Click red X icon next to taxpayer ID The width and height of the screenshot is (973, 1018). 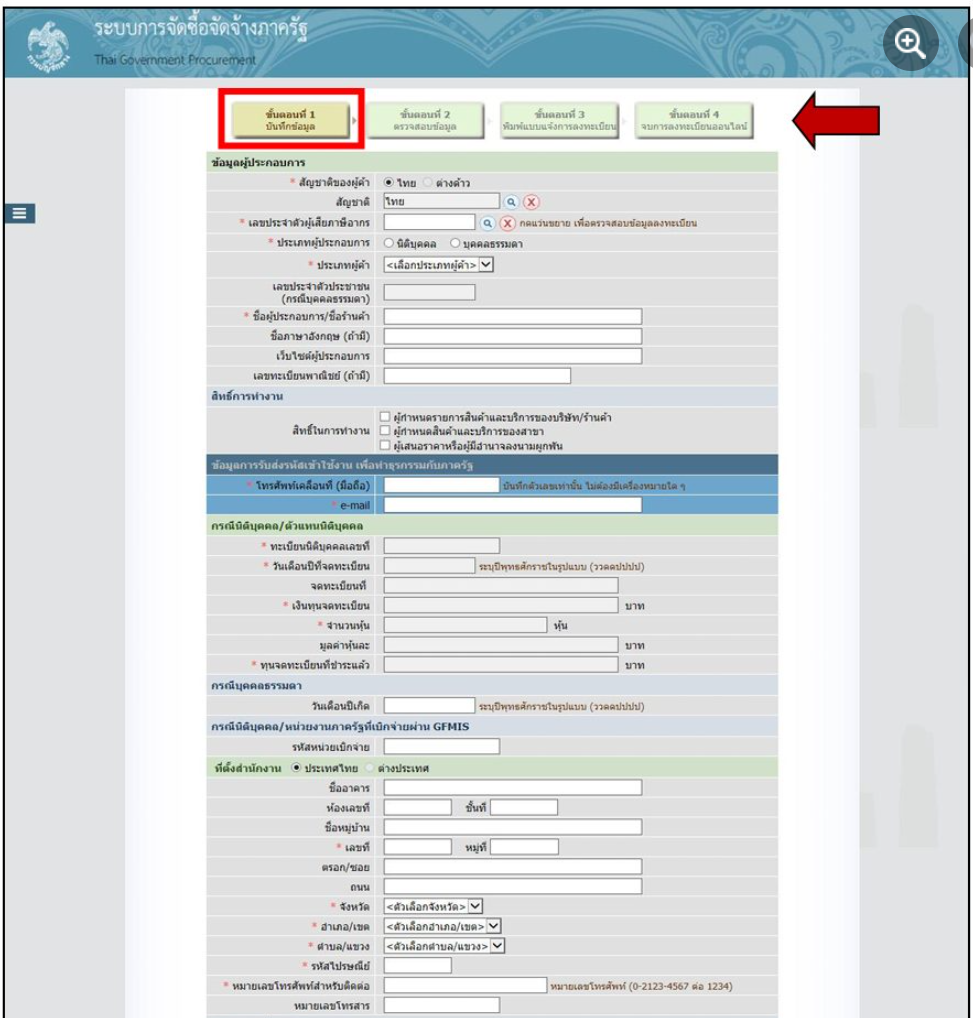pos(508,223)
